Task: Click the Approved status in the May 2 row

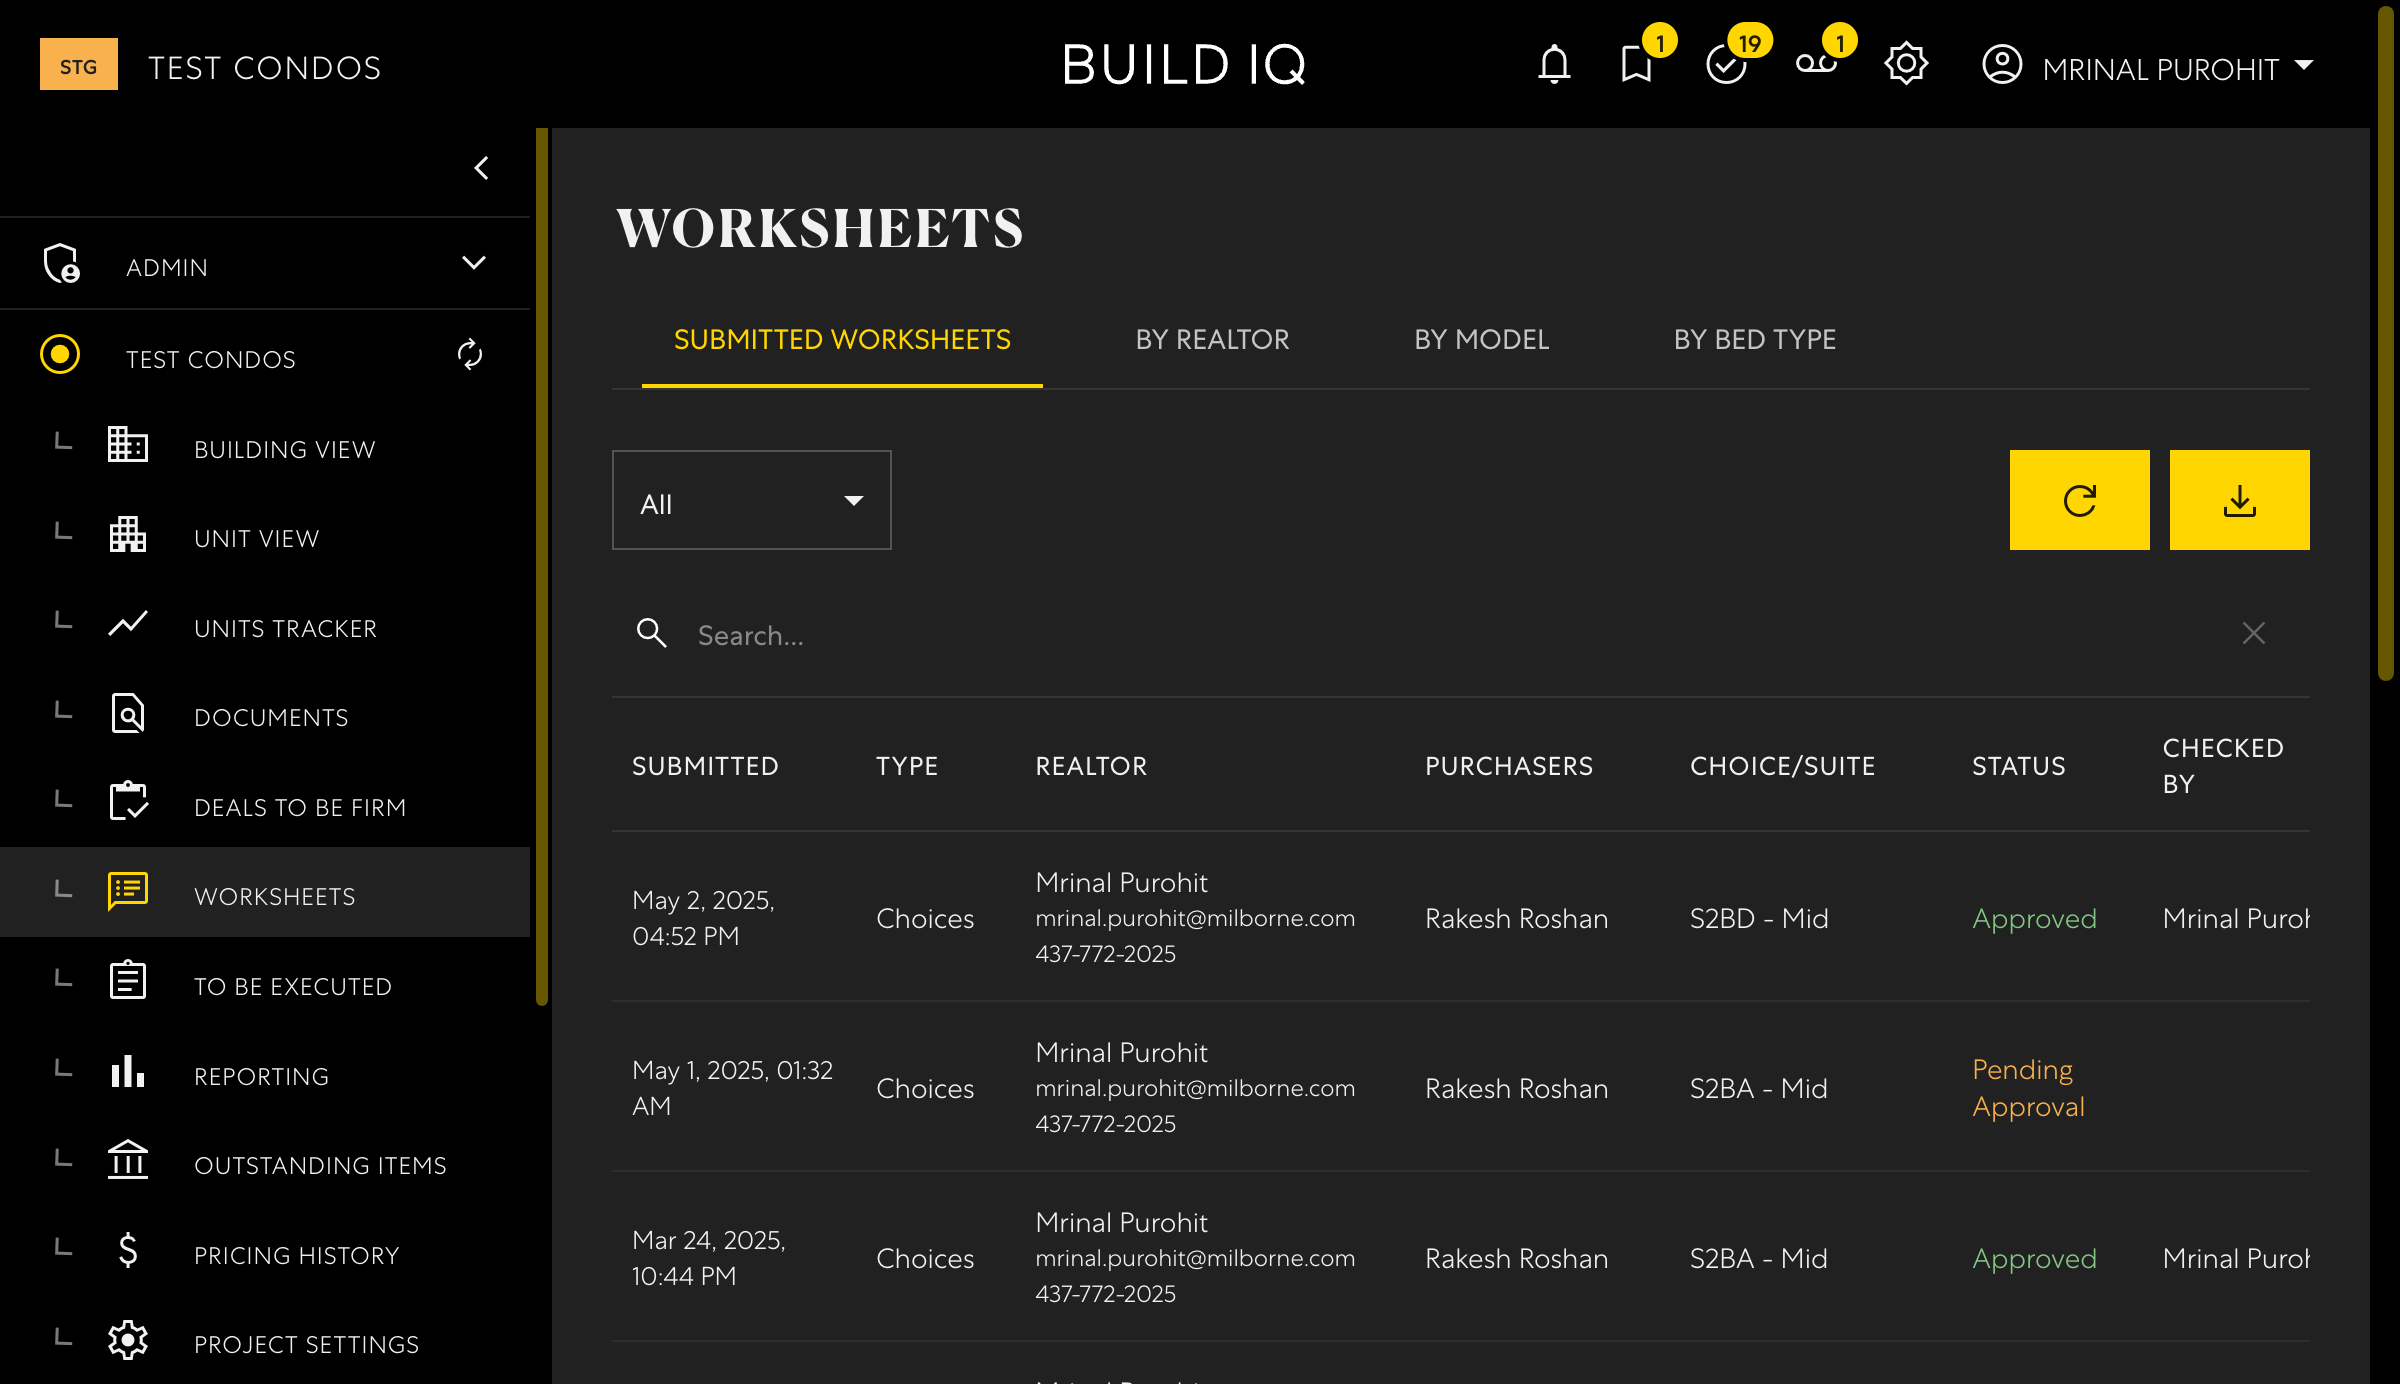Action: point(2034,918)
